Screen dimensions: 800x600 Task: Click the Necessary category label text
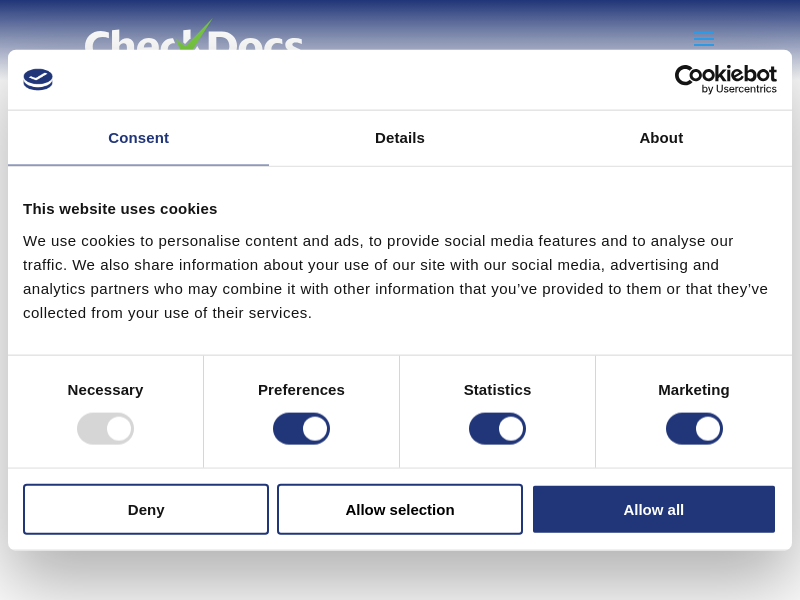[105, 390]
